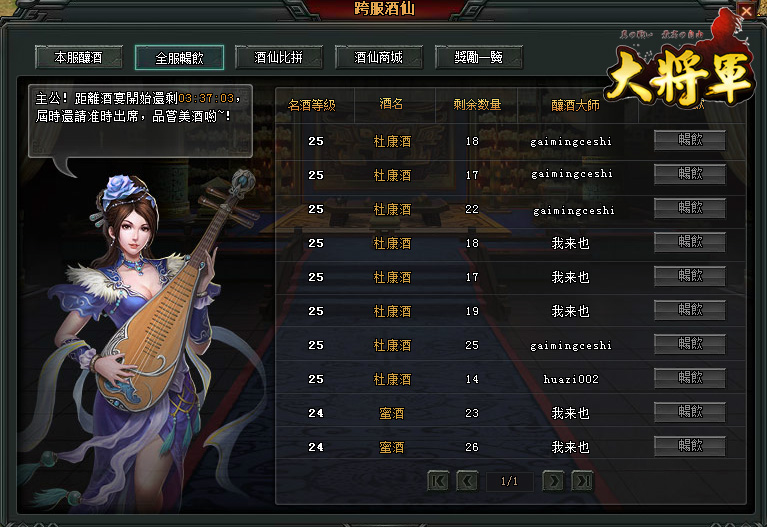The image size is (767, 527).
Task: Close the 跨服酒仙 window
Action: click(746, 10)
